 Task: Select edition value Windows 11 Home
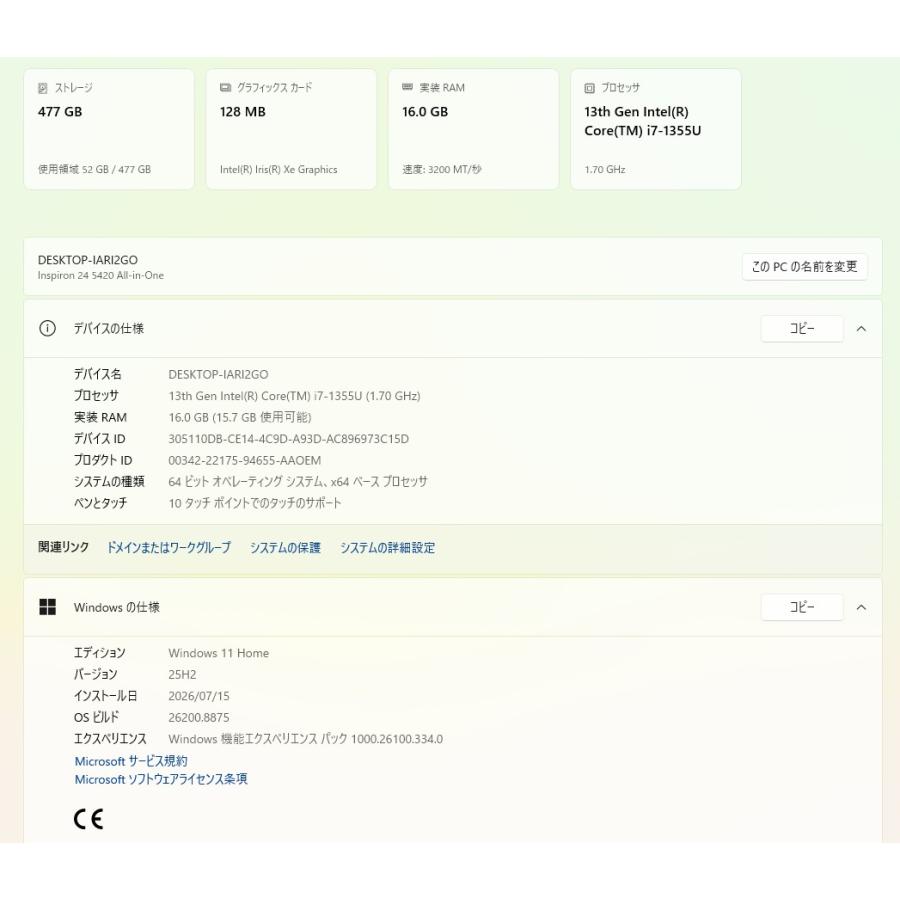(x=219, y=653)
